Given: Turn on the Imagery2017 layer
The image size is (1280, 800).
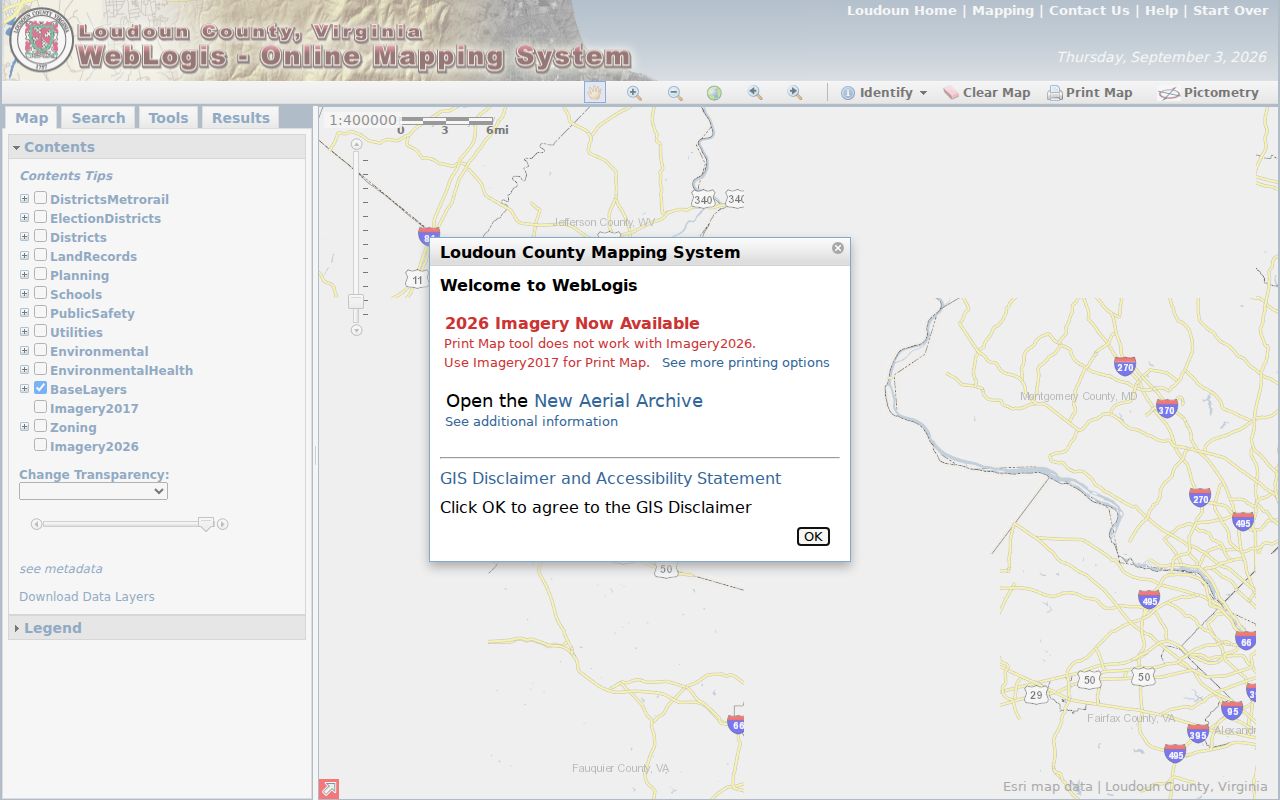Looking at the screenshot, I should click(41, 407).
